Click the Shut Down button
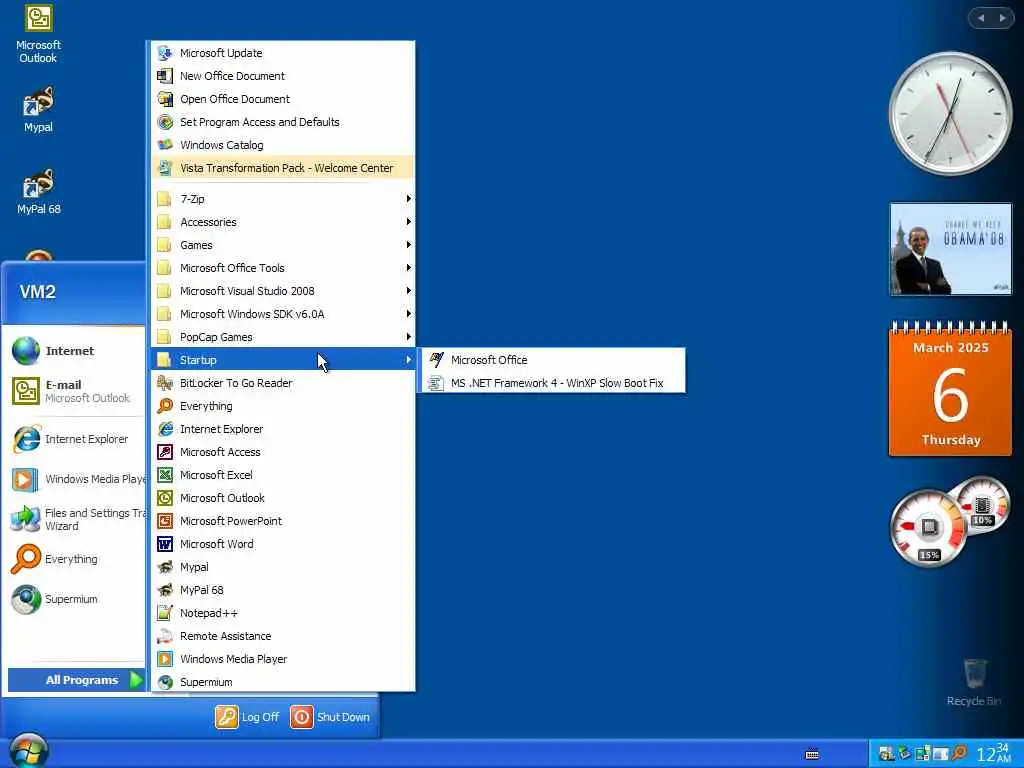1024x768 pixels. pyautogui.click(x=330, y=717)
